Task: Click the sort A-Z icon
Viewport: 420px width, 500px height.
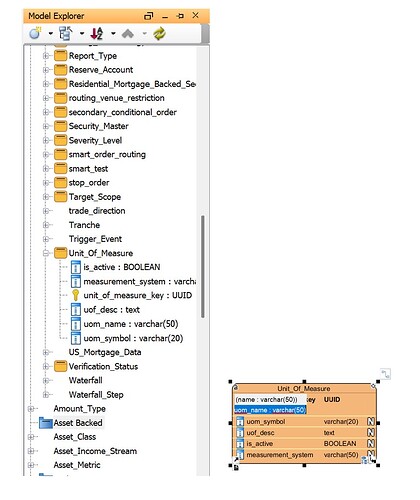Action: tap(97, 33)
